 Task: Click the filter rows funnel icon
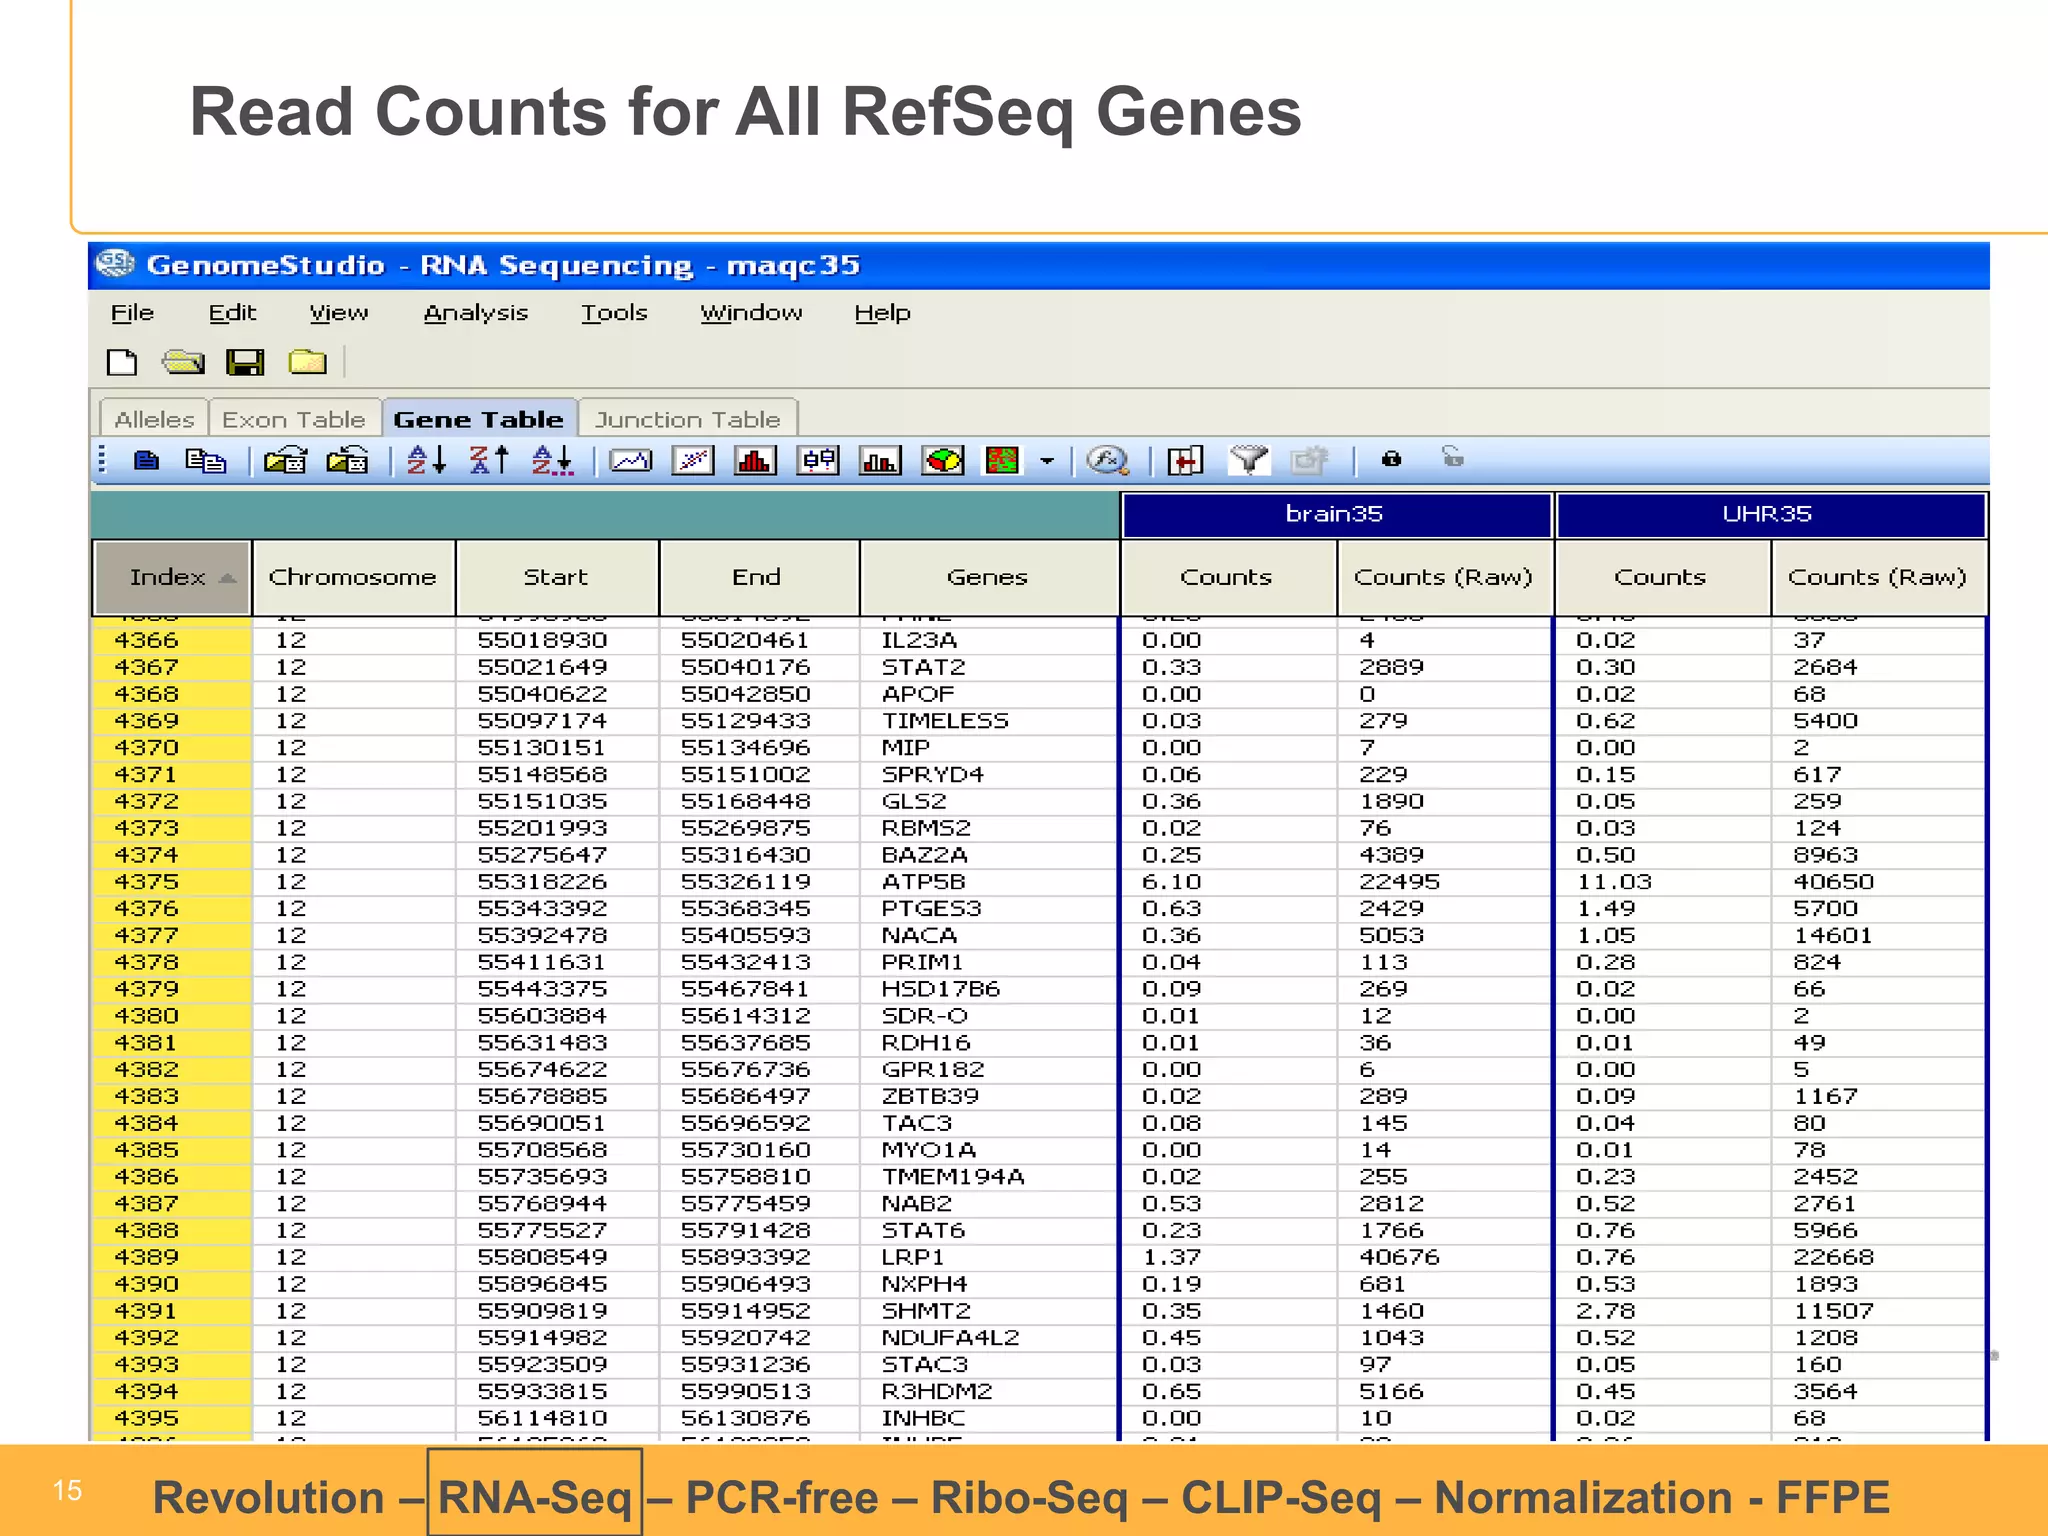1248,460
